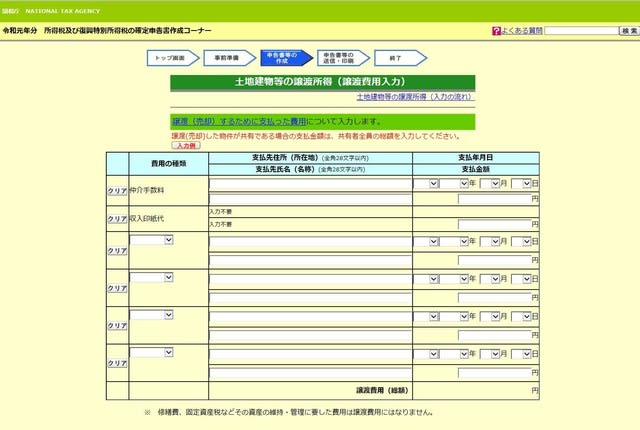The width and height of the screenshot is (640, 430).
Task: Open day dropdown in sixth expense row
Action: click(x=521, y=354)
